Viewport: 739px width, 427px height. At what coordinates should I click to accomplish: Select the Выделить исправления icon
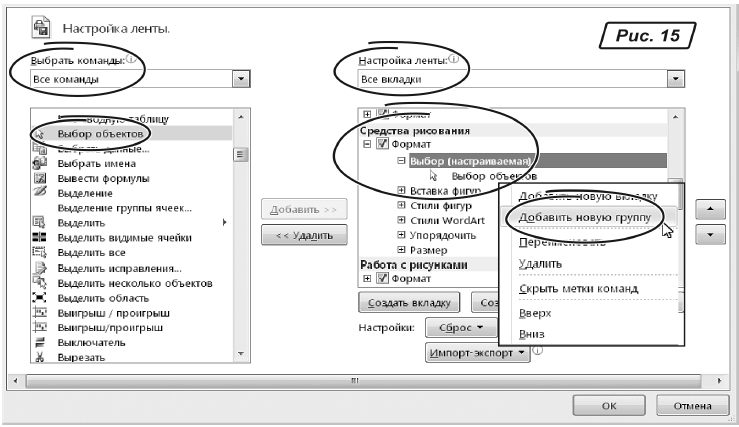[41, 268]
